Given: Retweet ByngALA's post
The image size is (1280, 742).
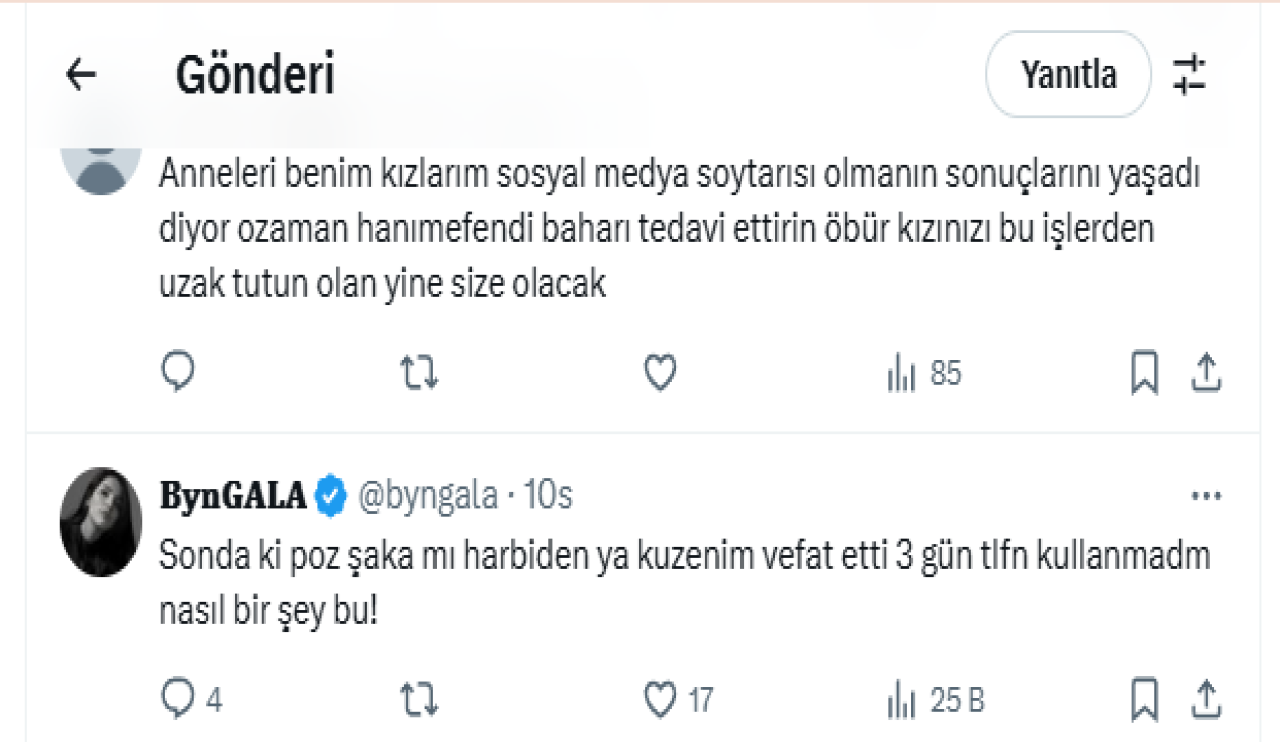Looking at the screenshot, I should click(x=419, y=700).
